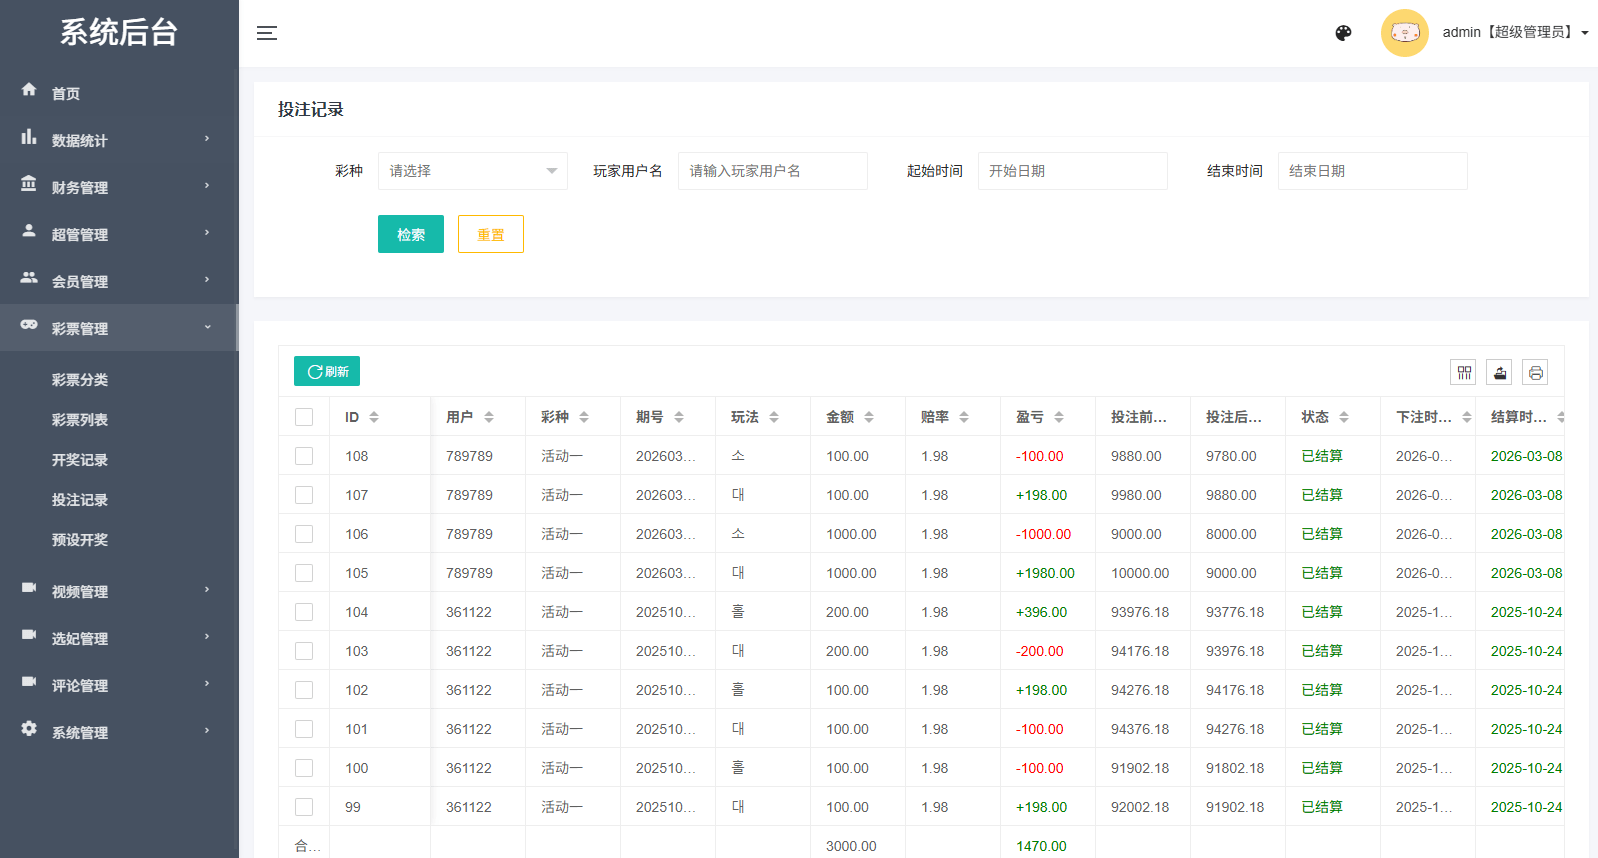The height and width of the screenshot is (858, 1598).
Task: Toggle the select-all header checkbox
Action: (304, 417)
